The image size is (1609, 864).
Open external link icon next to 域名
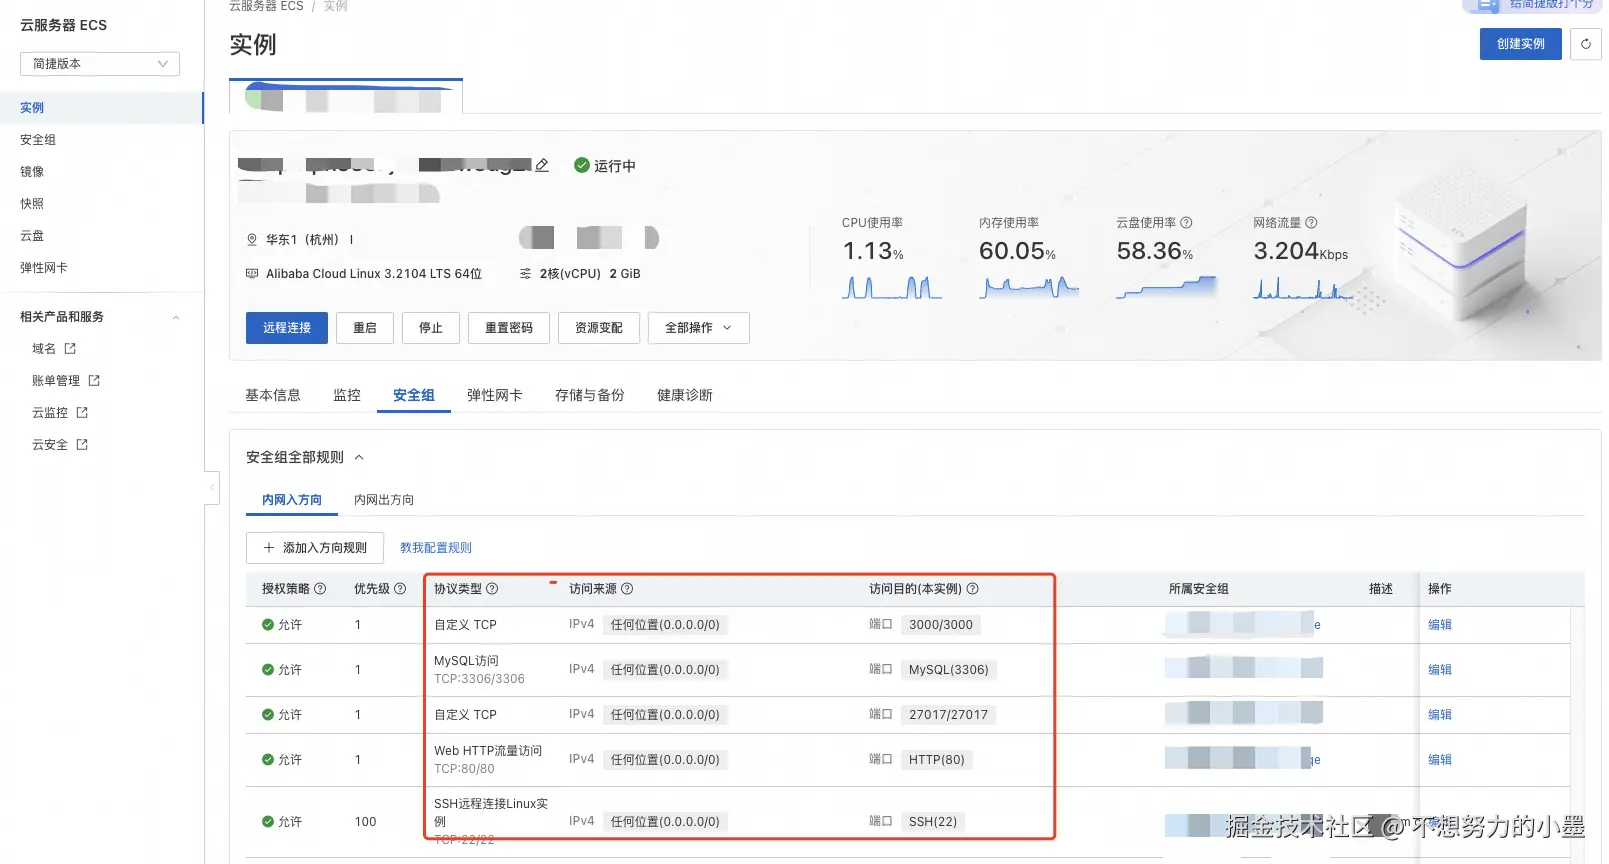point(70,349)
